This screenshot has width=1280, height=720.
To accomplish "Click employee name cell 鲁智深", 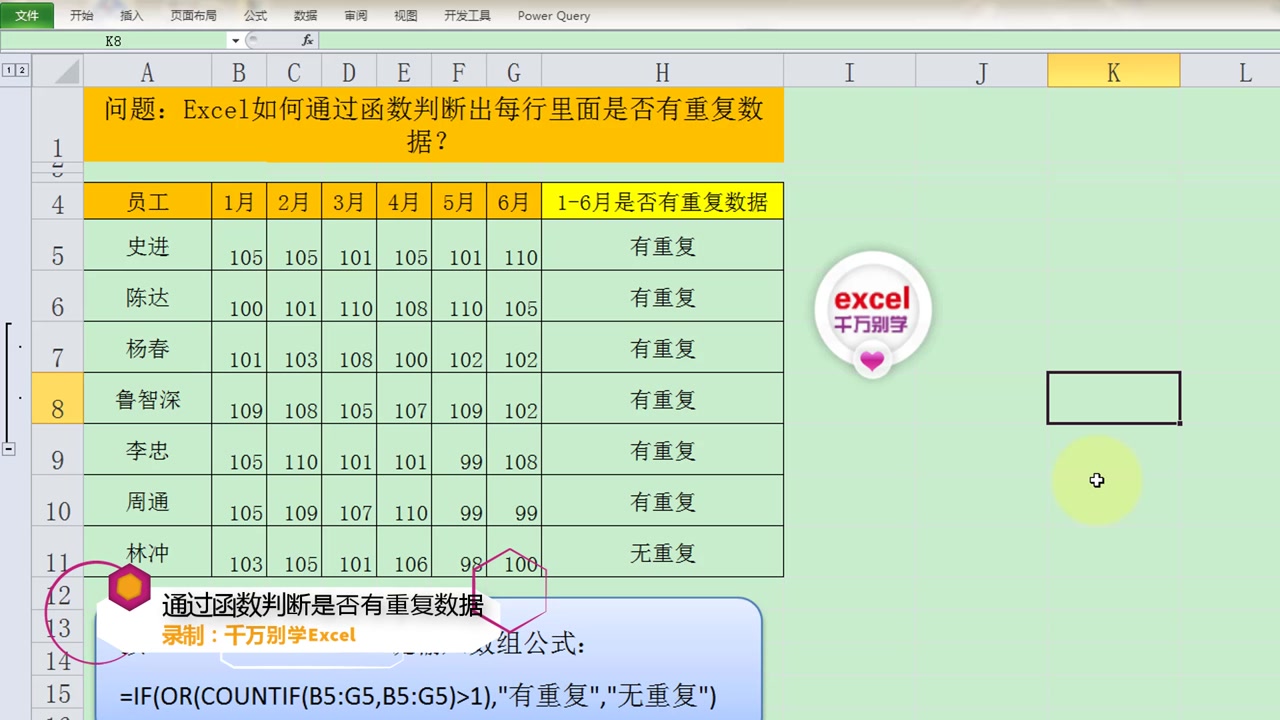I will click(x=147, y=398).
